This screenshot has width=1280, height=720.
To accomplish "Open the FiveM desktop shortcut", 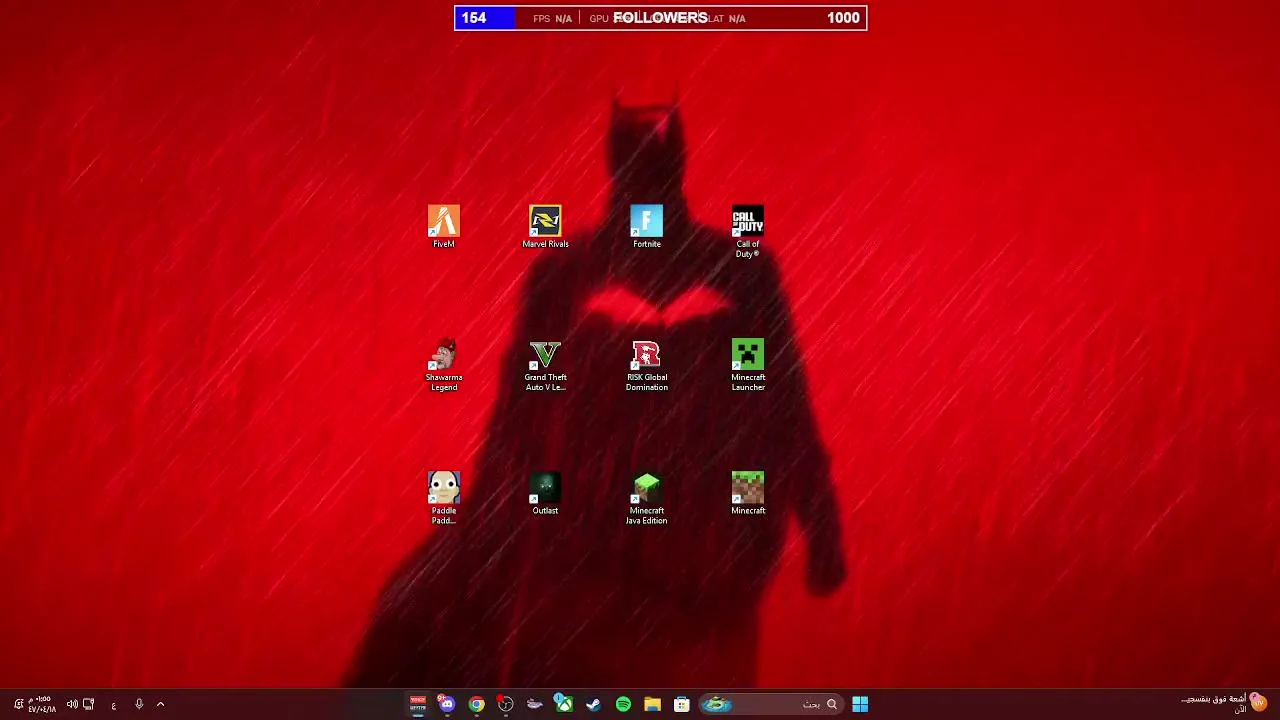I will [x=444, y=227].
